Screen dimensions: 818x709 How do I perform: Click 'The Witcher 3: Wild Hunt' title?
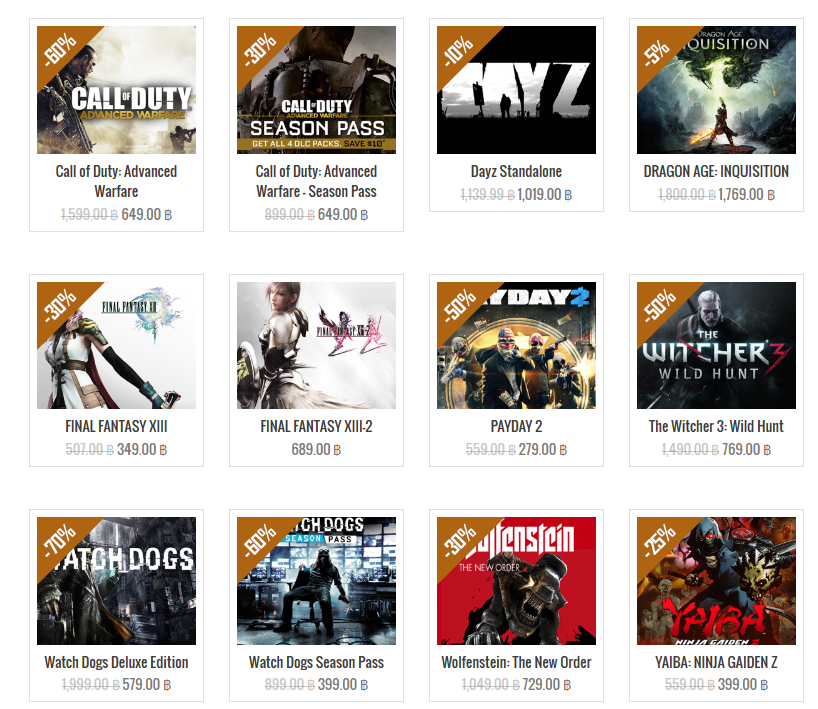pyautogui.click(x=716, y=426)
